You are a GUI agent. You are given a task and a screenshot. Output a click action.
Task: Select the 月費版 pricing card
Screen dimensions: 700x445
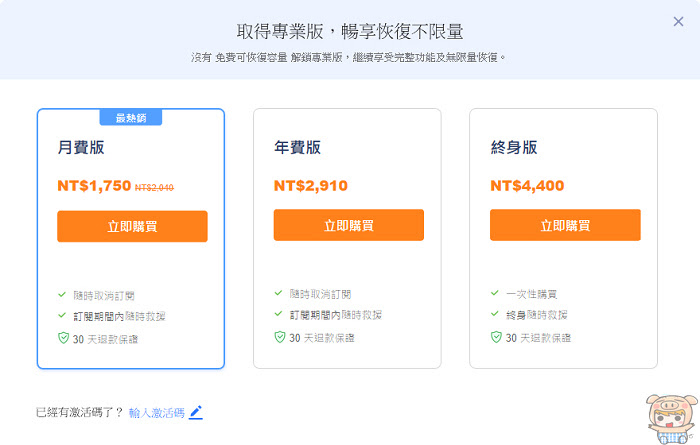pos(131,239)
